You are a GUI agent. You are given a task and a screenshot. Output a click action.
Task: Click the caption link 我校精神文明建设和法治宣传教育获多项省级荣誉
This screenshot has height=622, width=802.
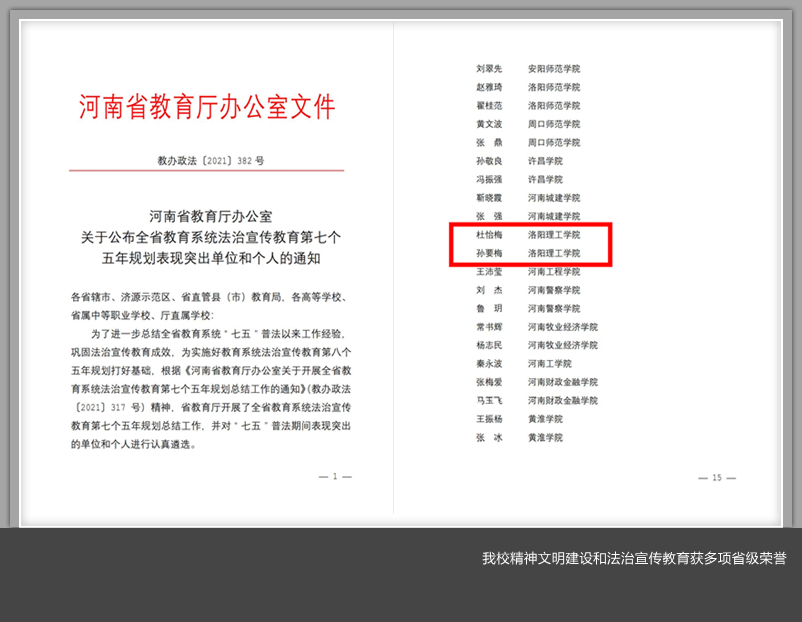[633, 558]
